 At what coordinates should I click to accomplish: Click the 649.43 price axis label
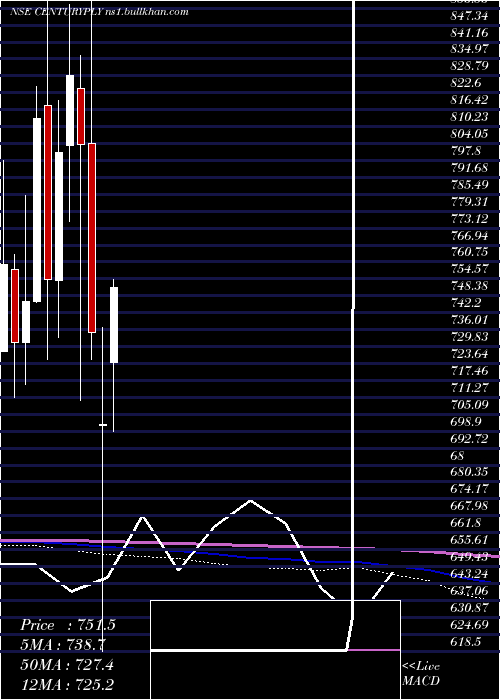click(469, 556)
